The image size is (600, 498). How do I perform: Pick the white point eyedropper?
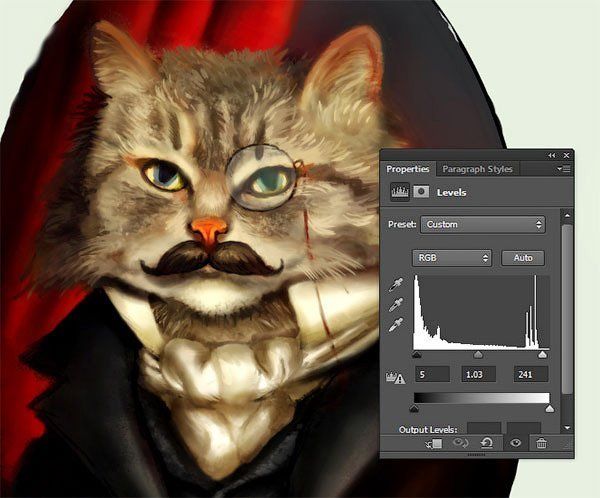396,325
